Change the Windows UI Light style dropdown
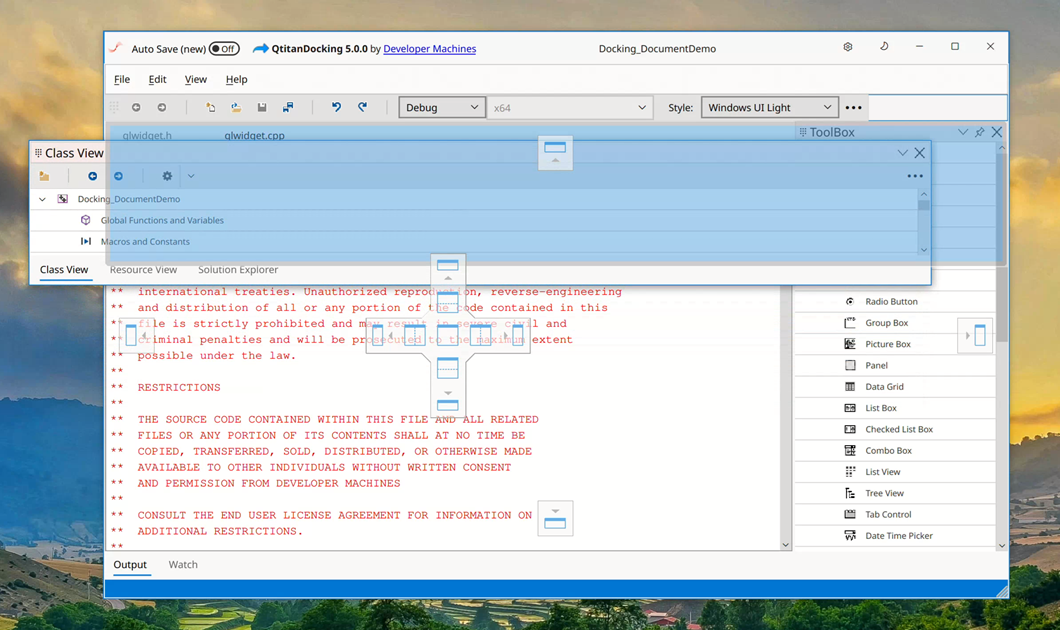Image resolution: width=1060 pixels, height=630 pixels. click(770, 107)
